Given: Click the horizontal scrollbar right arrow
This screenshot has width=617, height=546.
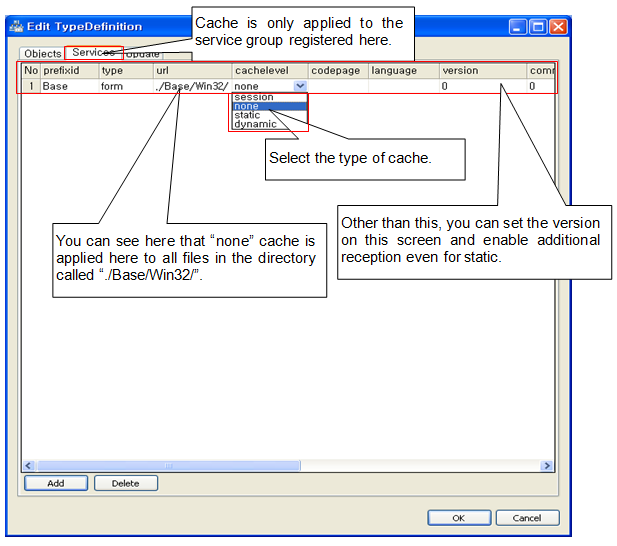Looking at the screenshot, I should [x=546, y=466].
